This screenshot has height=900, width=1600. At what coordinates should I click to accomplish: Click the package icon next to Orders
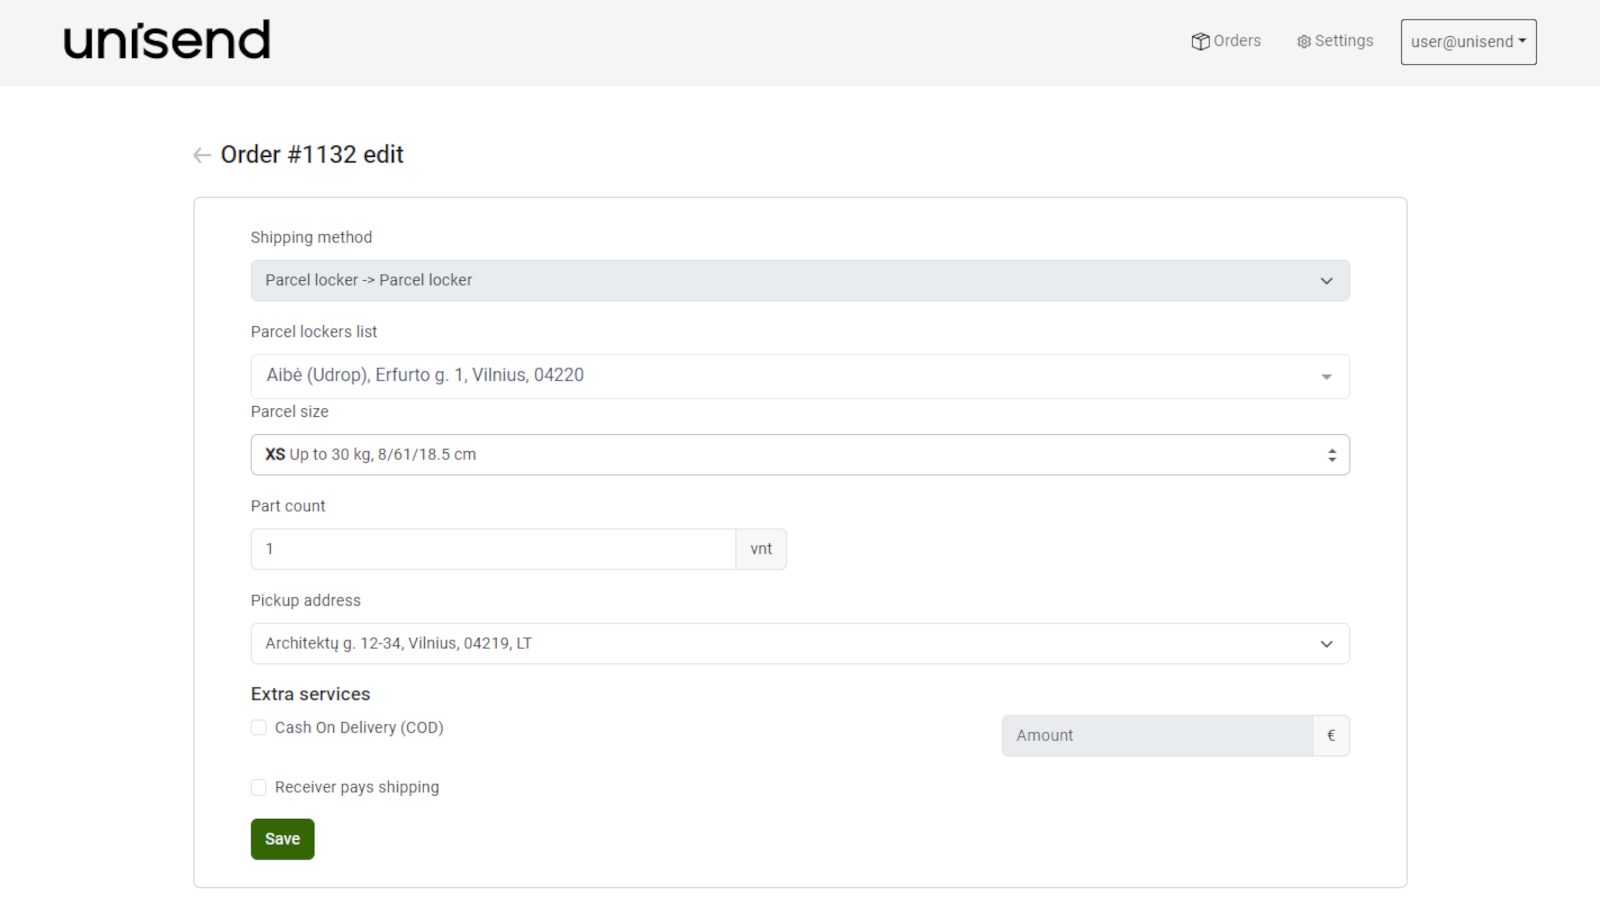click(1200, 41)
